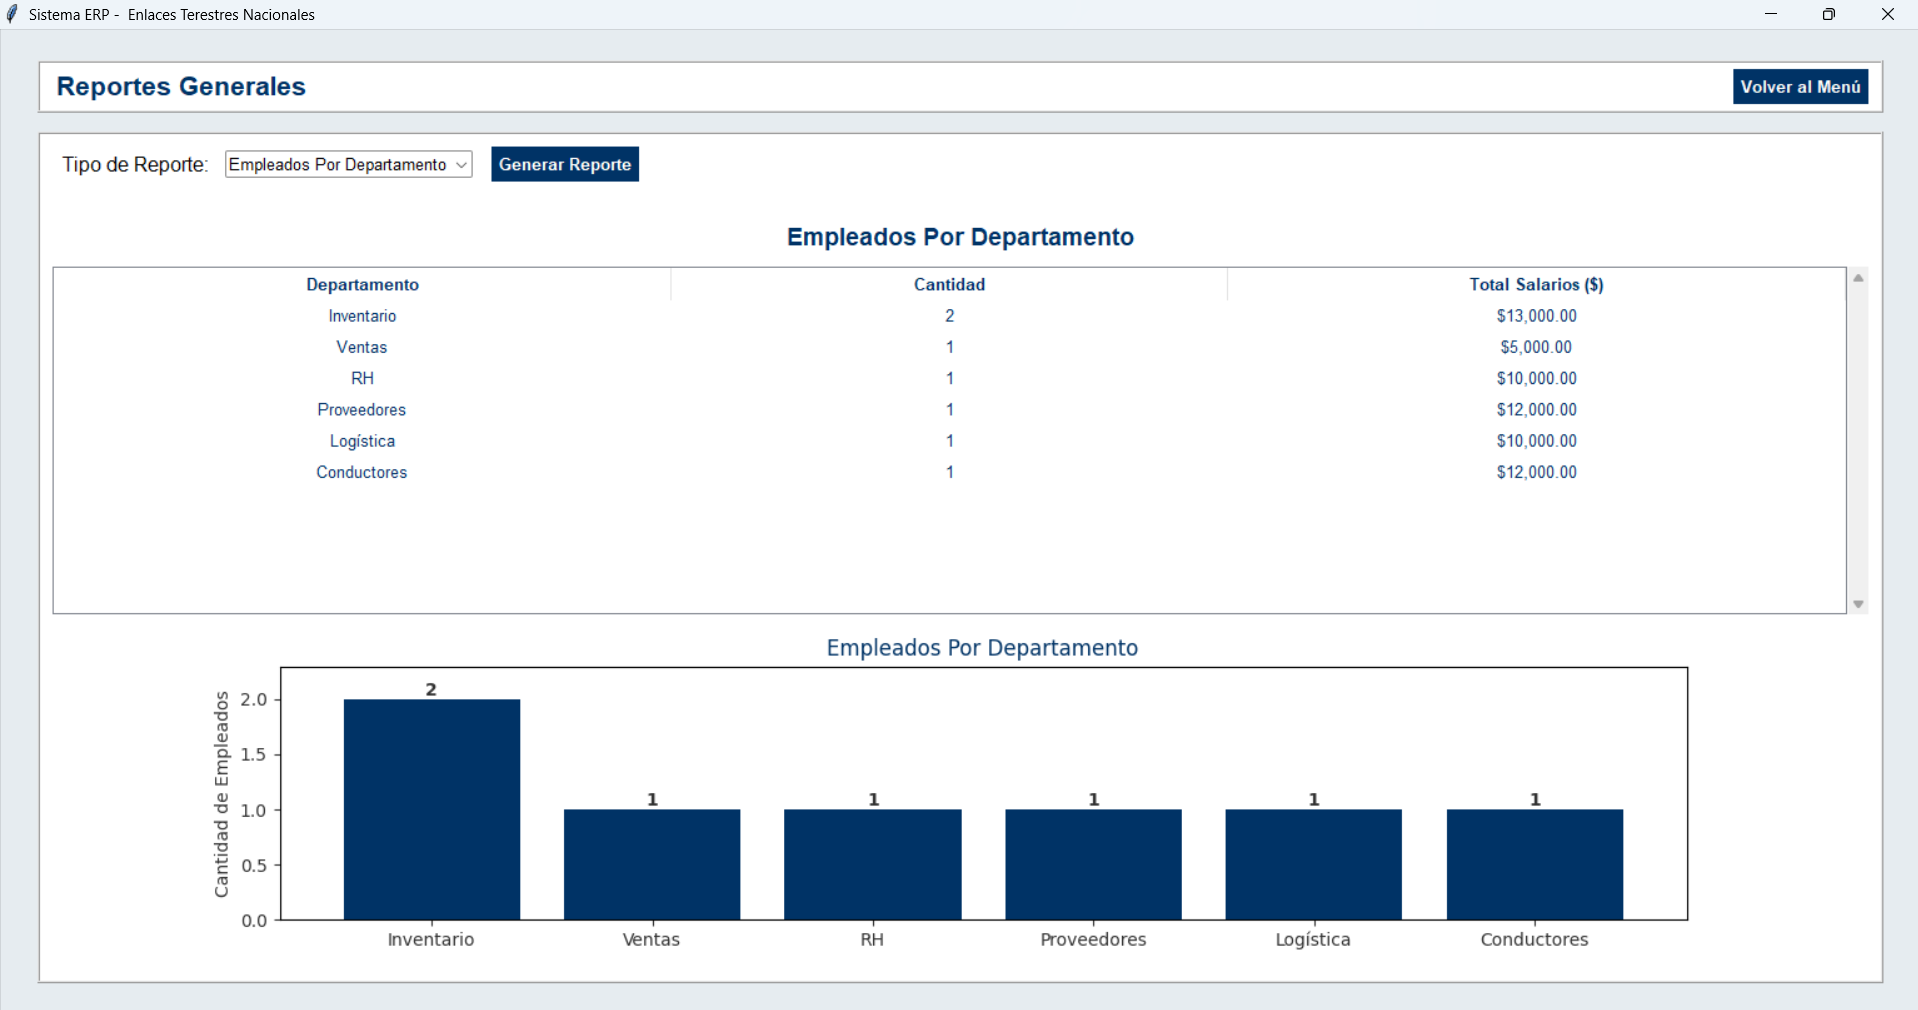Select the Logística row in table
This screenshot has height=1010, width=1918.
(x=949, y=441)
